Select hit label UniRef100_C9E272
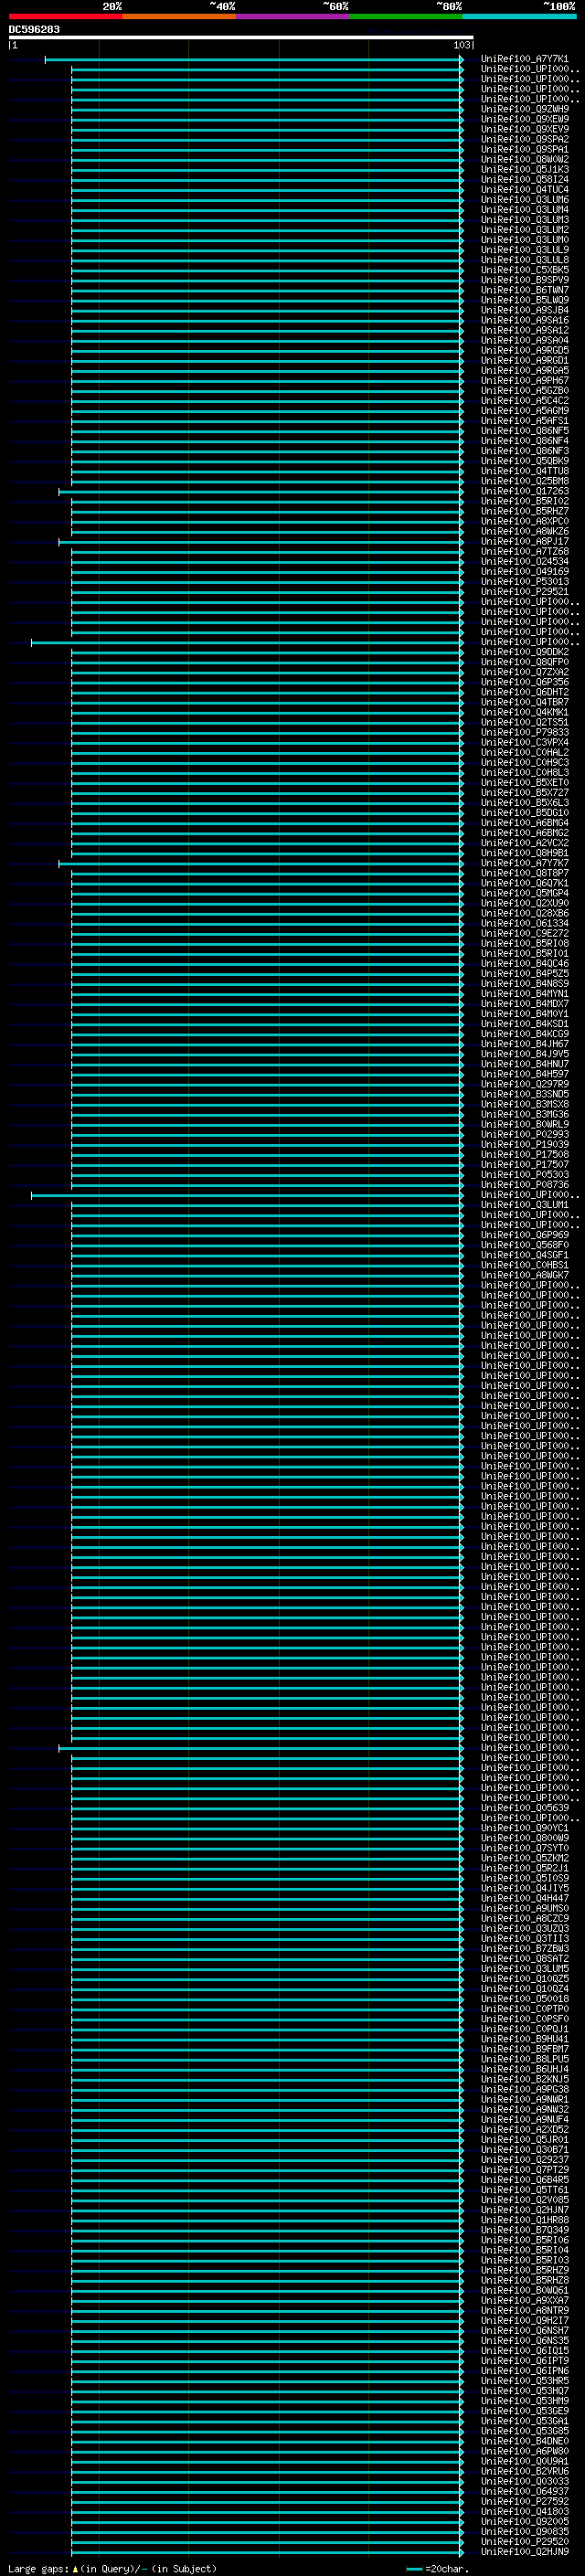Image resolution: width=585 pixels, height=2576 pixels. point(525,934)
